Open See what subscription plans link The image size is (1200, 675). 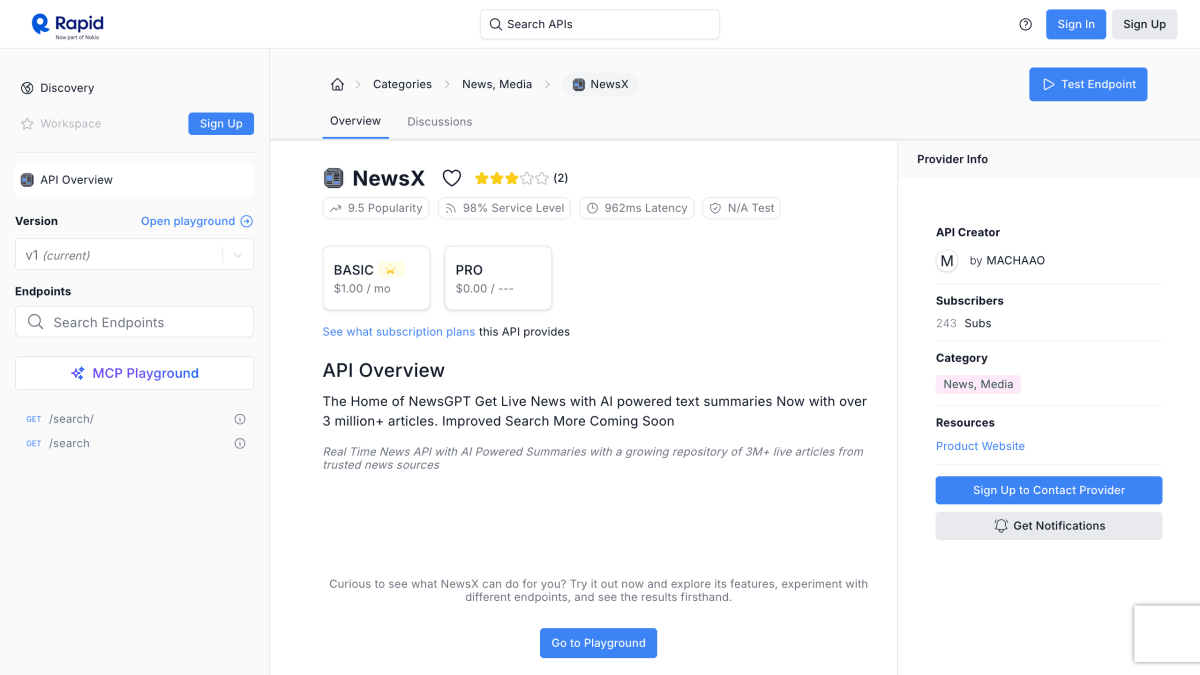[x=399, y=332]
